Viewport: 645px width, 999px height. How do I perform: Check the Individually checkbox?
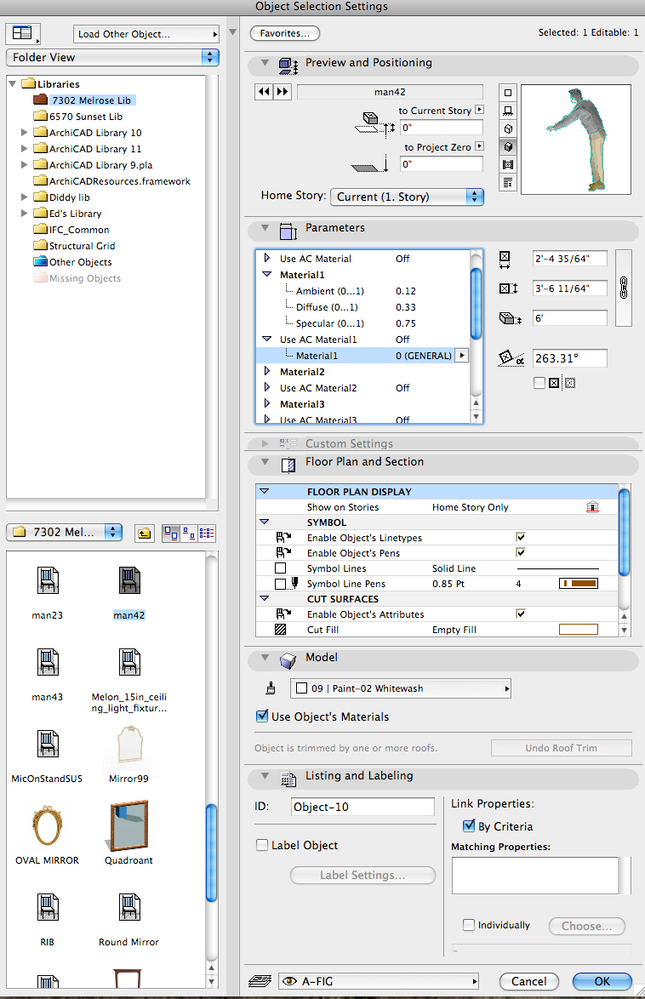click(x=469, y=924)
